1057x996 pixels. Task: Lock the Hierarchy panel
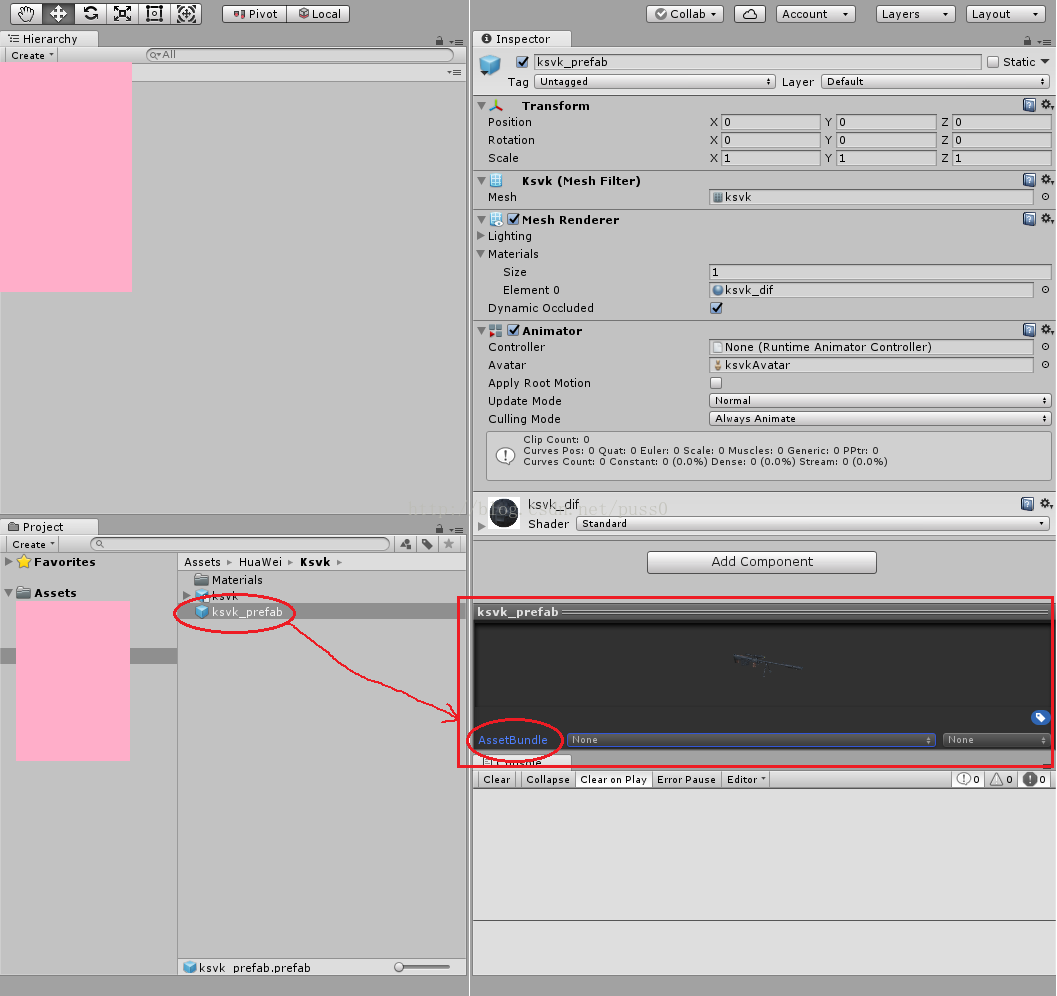(x=440, y=40)
